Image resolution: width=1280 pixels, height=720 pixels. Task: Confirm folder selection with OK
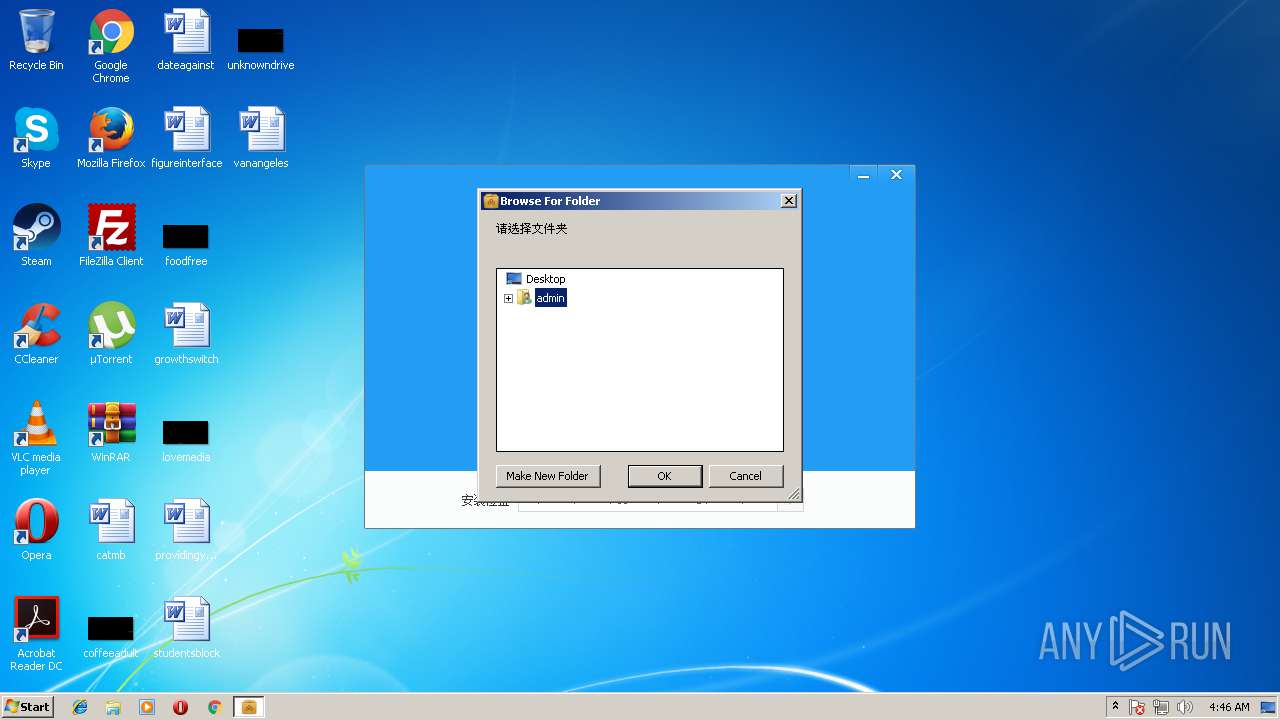pyautogui.click(x=664, y=476)
